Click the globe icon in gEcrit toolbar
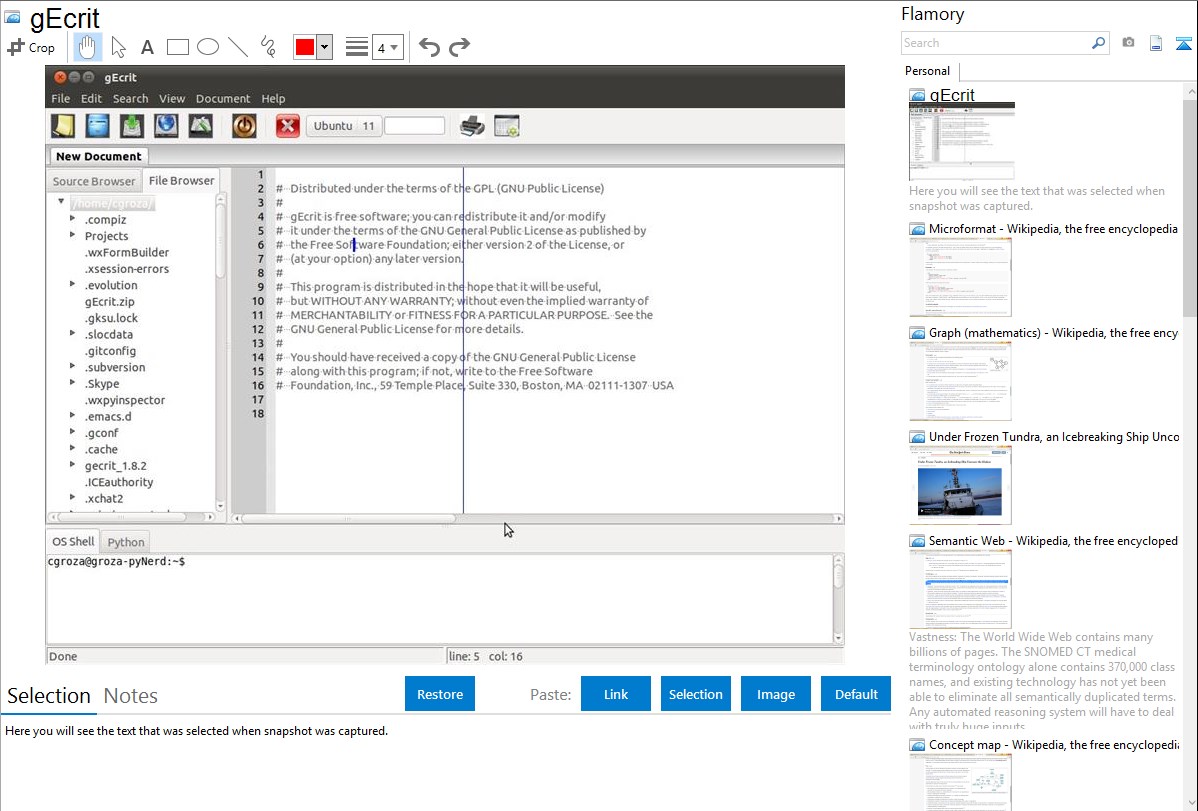 166,126
